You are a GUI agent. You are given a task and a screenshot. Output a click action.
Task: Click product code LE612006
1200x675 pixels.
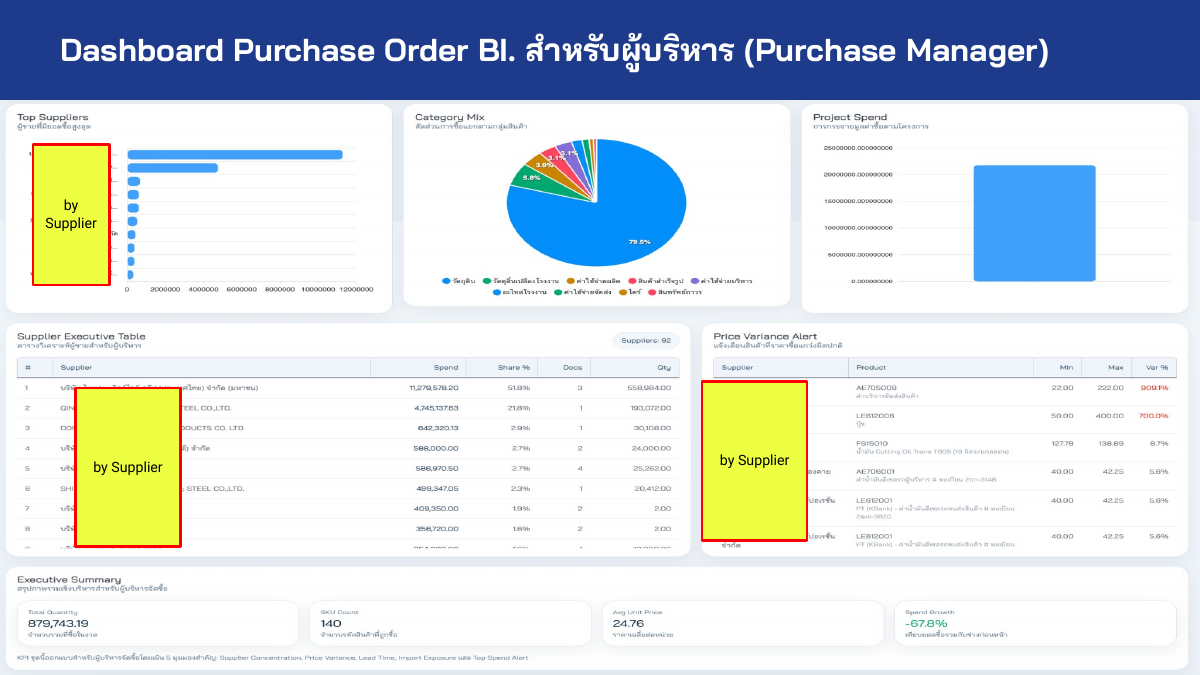click(x=876, y=415)
